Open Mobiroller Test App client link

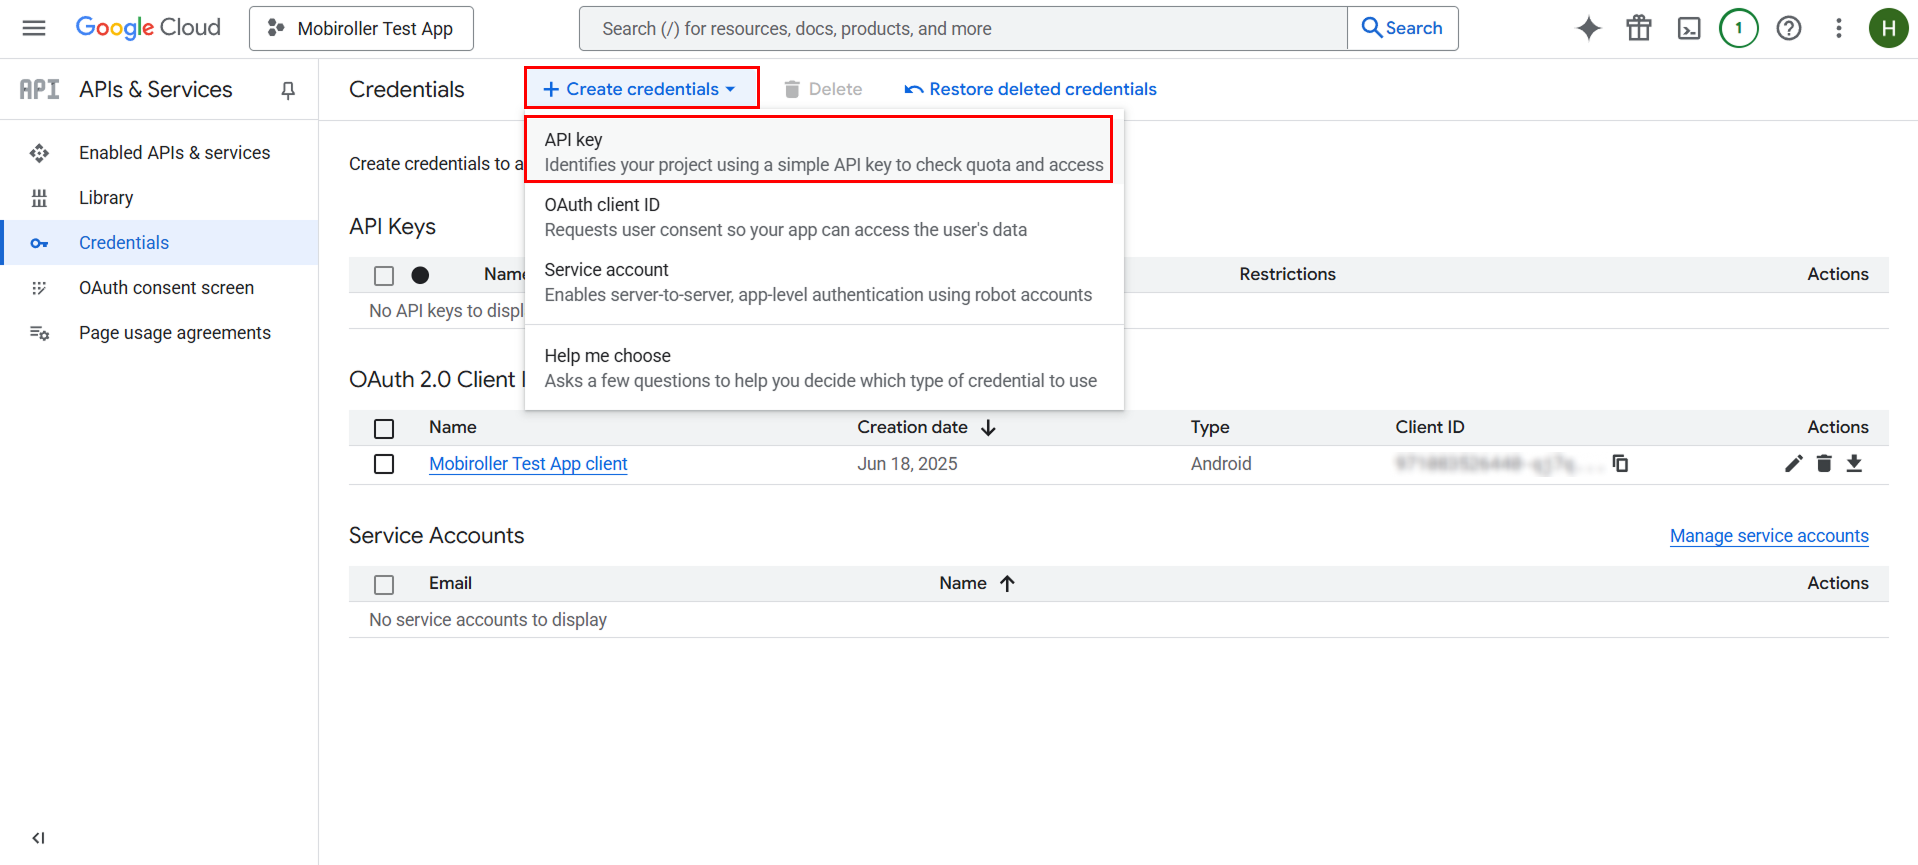point(528,464)
